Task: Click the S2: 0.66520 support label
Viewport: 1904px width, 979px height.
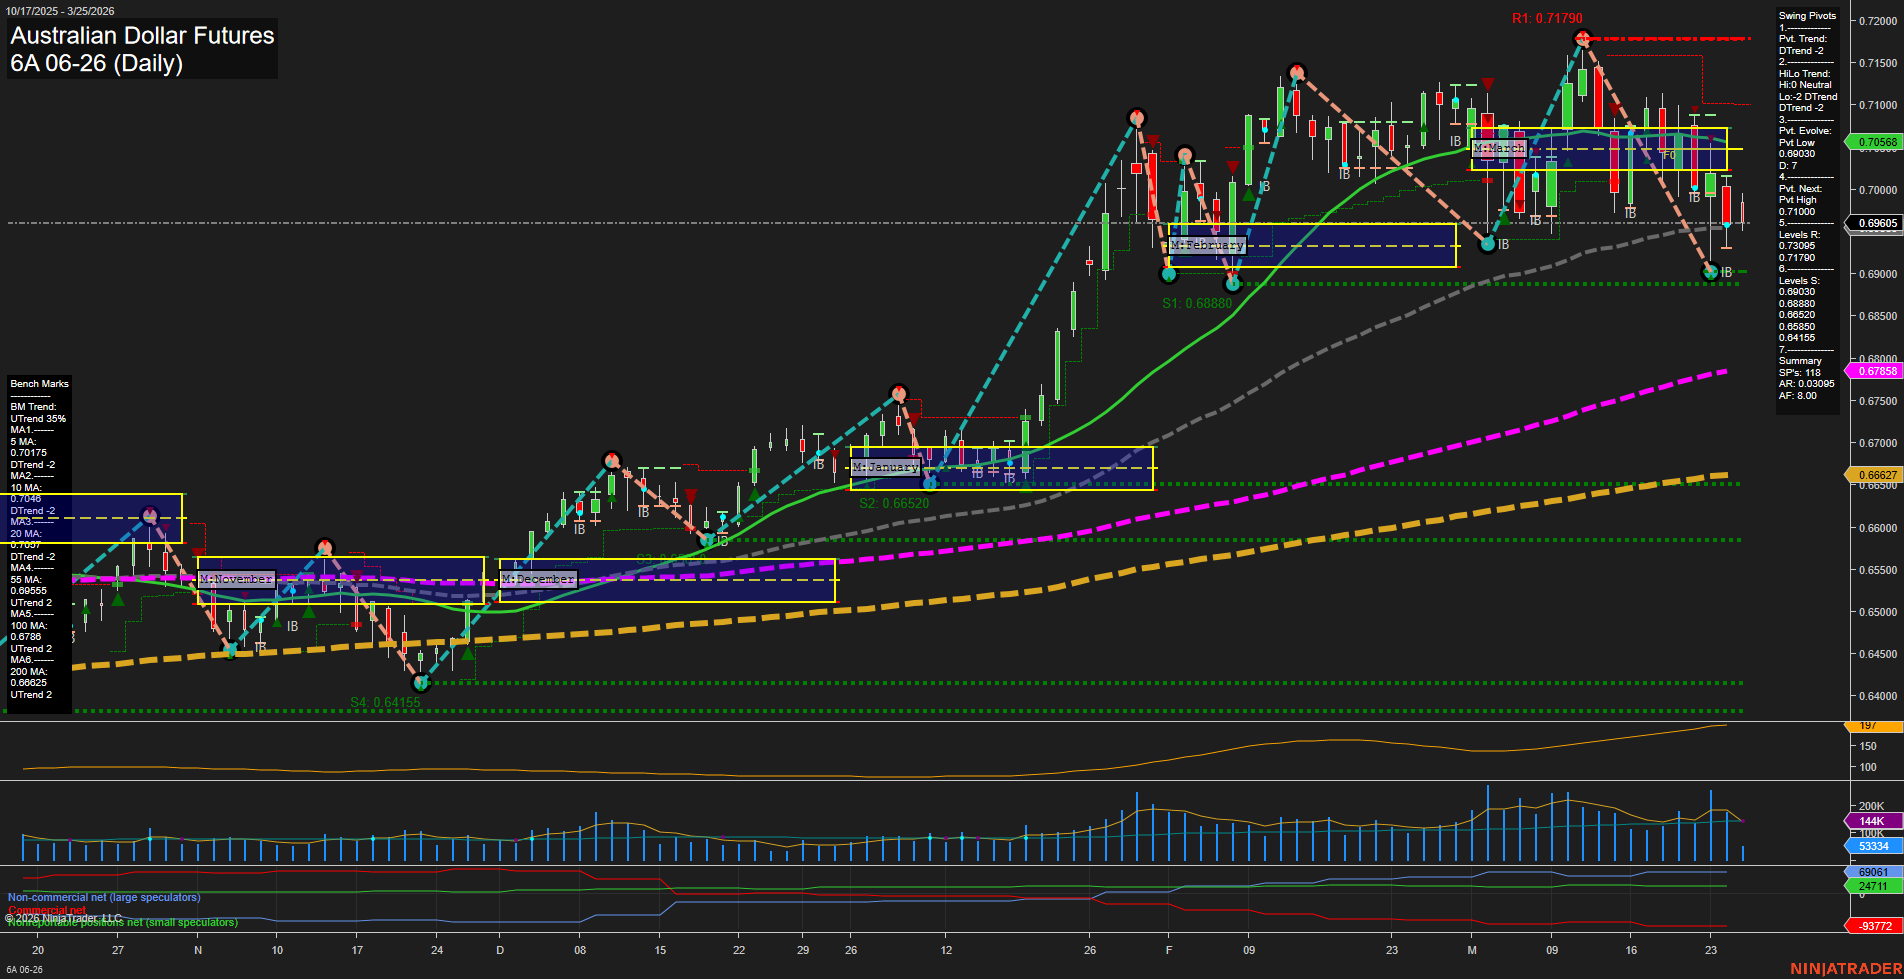Action: point(894,503)
